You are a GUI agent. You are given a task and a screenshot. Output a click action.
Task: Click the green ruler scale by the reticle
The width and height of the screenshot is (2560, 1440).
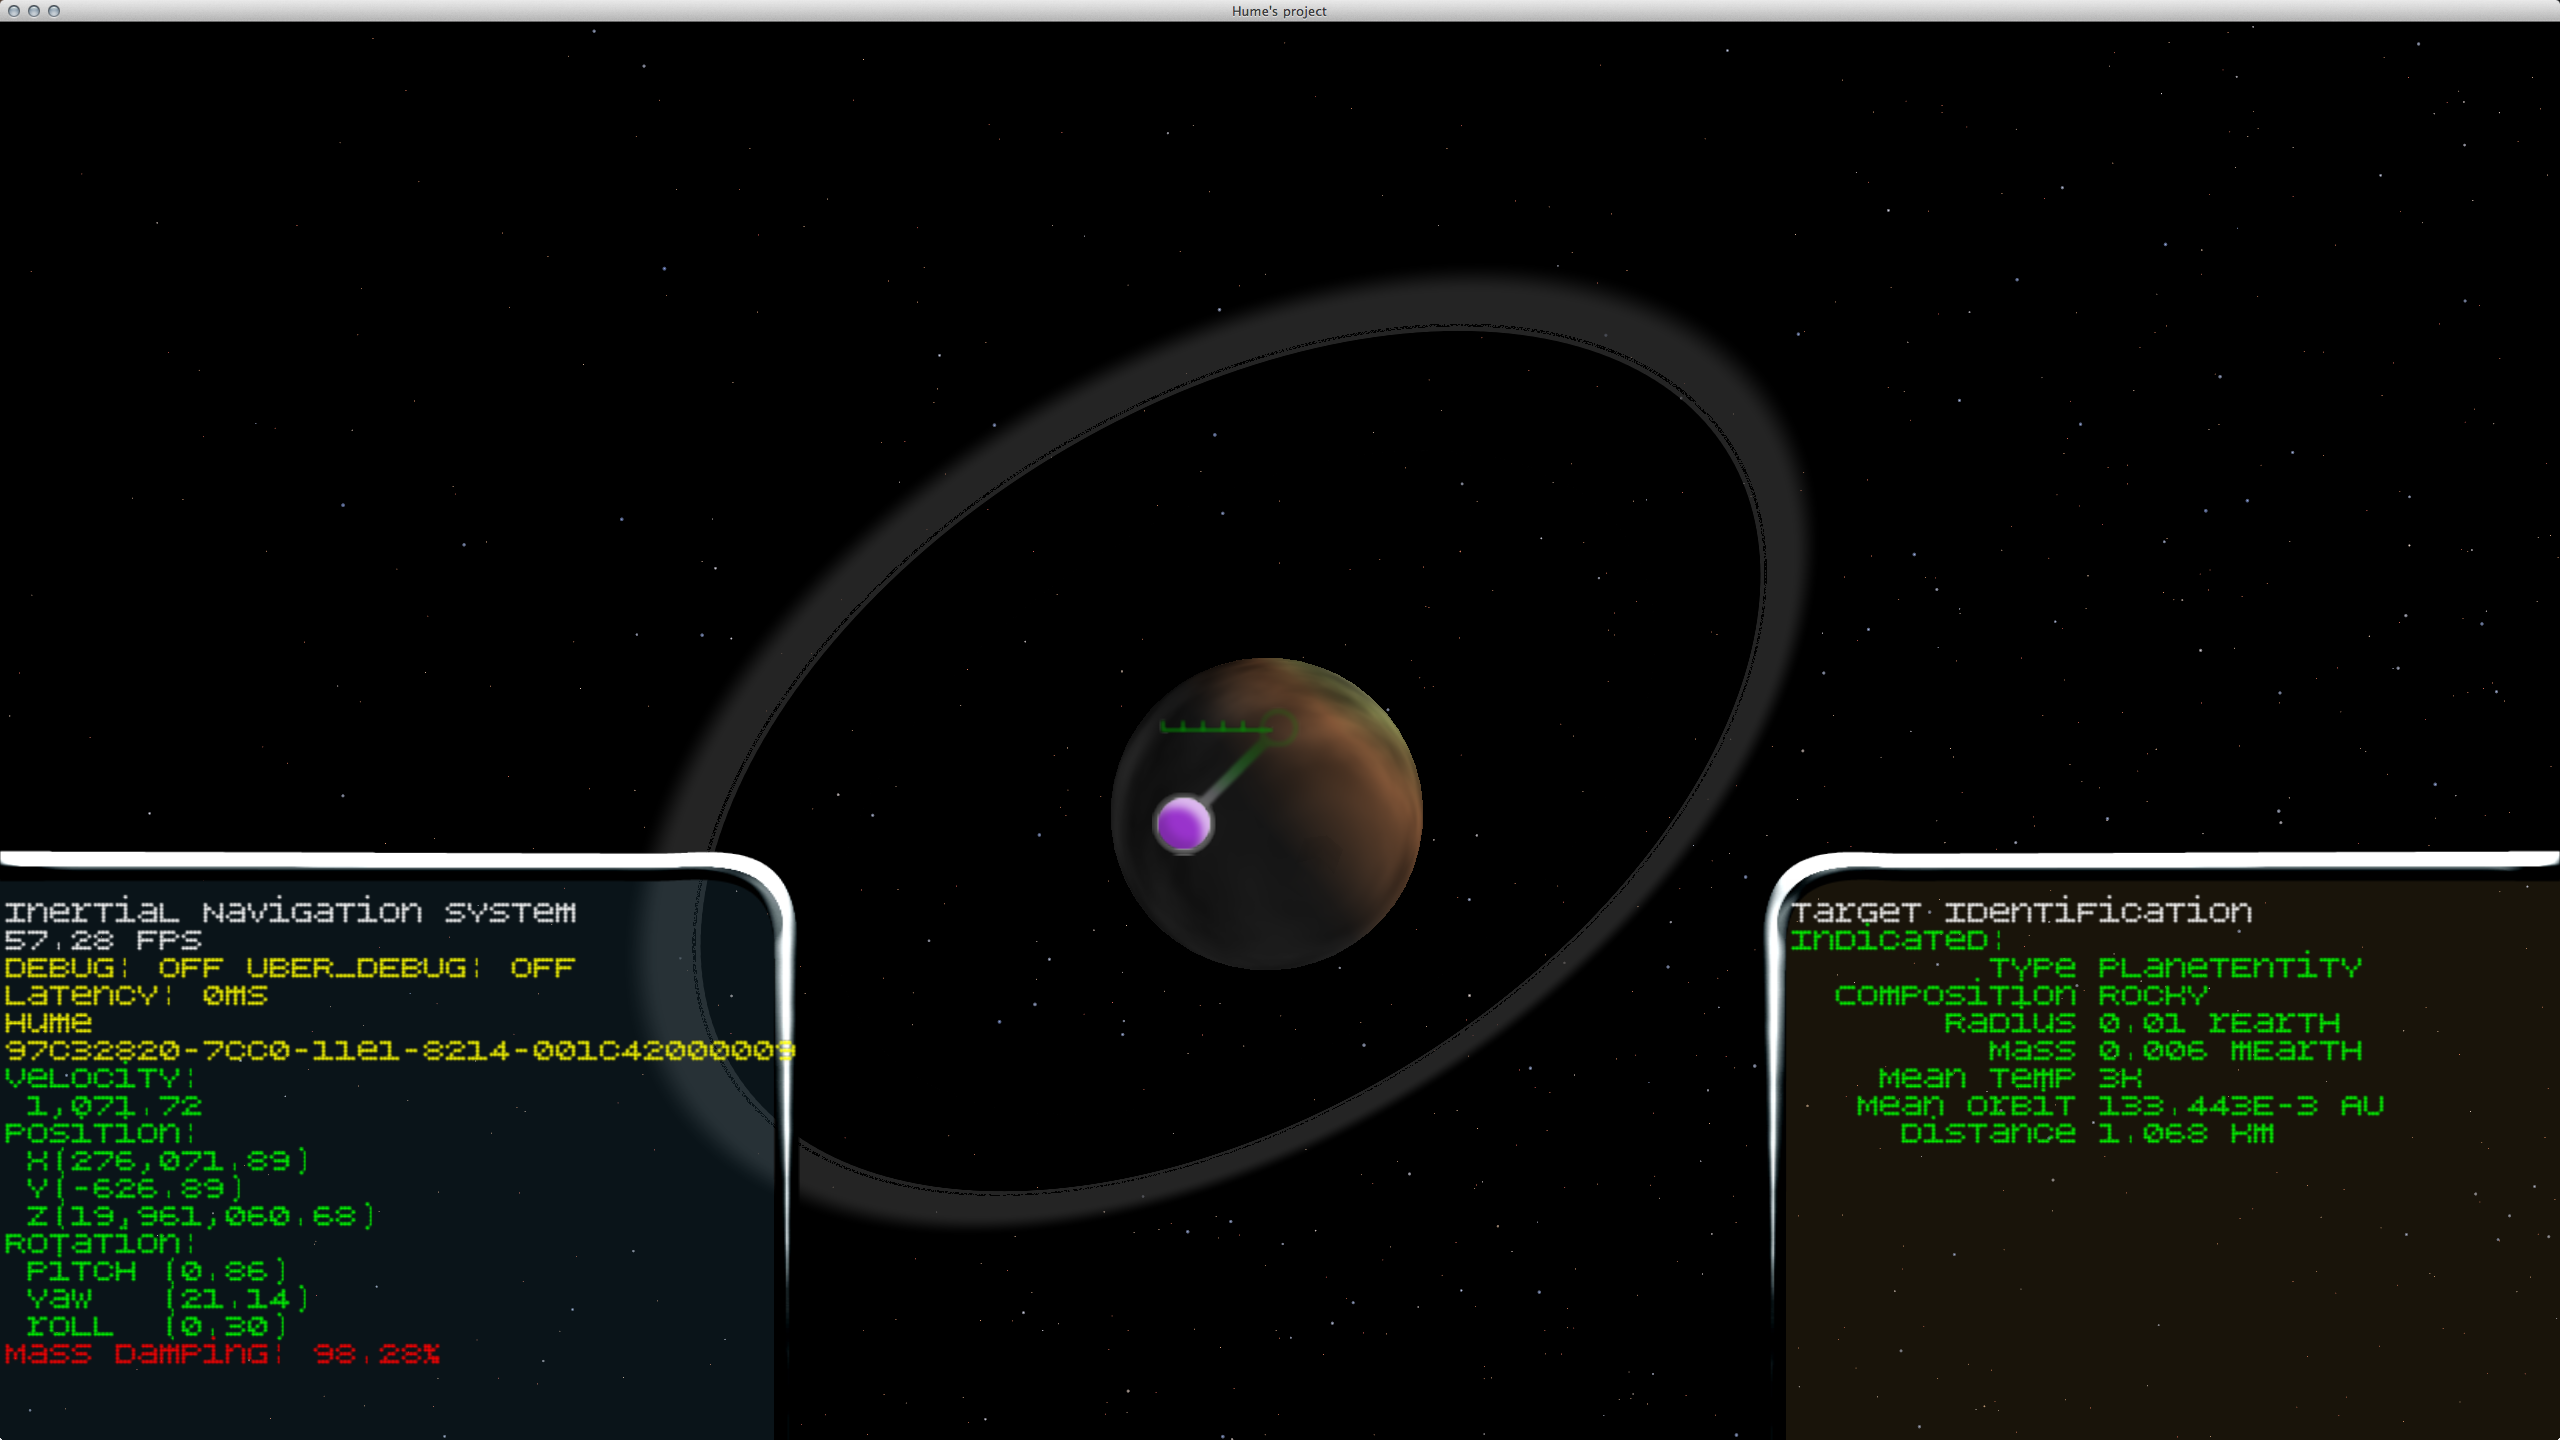1214,726
